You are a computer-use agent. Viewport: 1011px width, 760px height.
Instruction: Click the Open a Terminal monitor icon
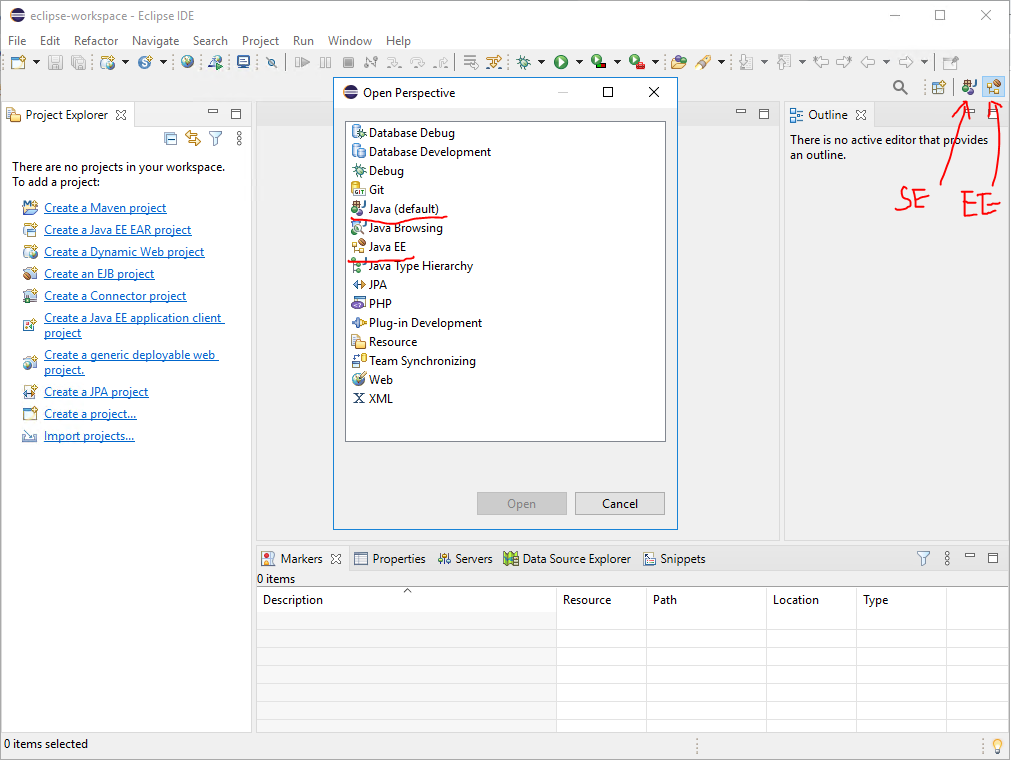(x=244, y=62)
